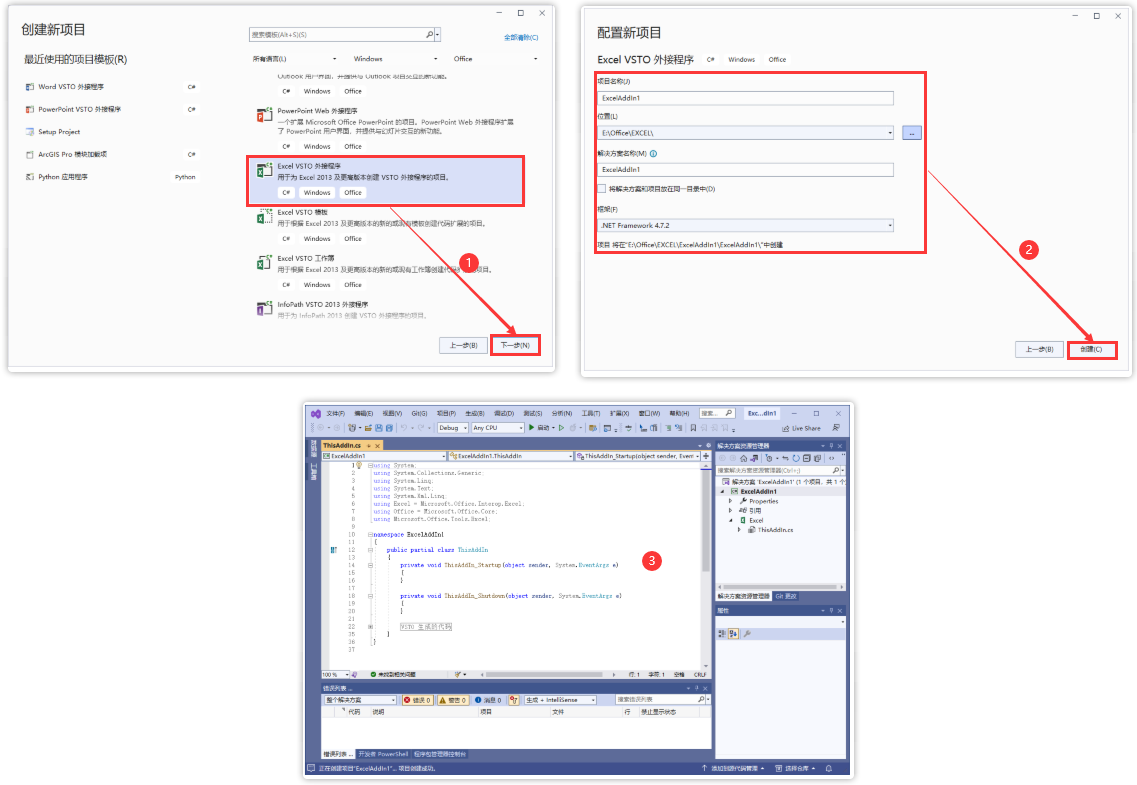Switch to the Git 更改 tab
This screenshot has height=785, width=1137.
point(786,596)
